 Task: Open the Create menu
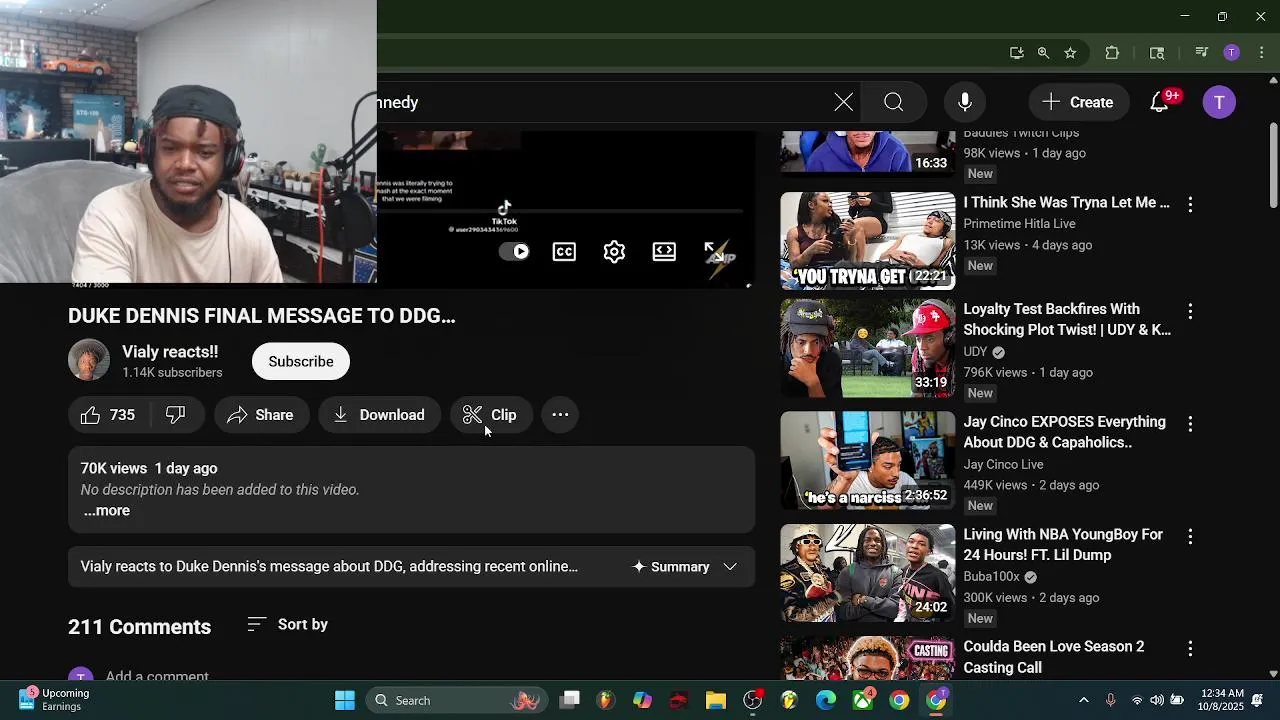[x=1077, y=102]
